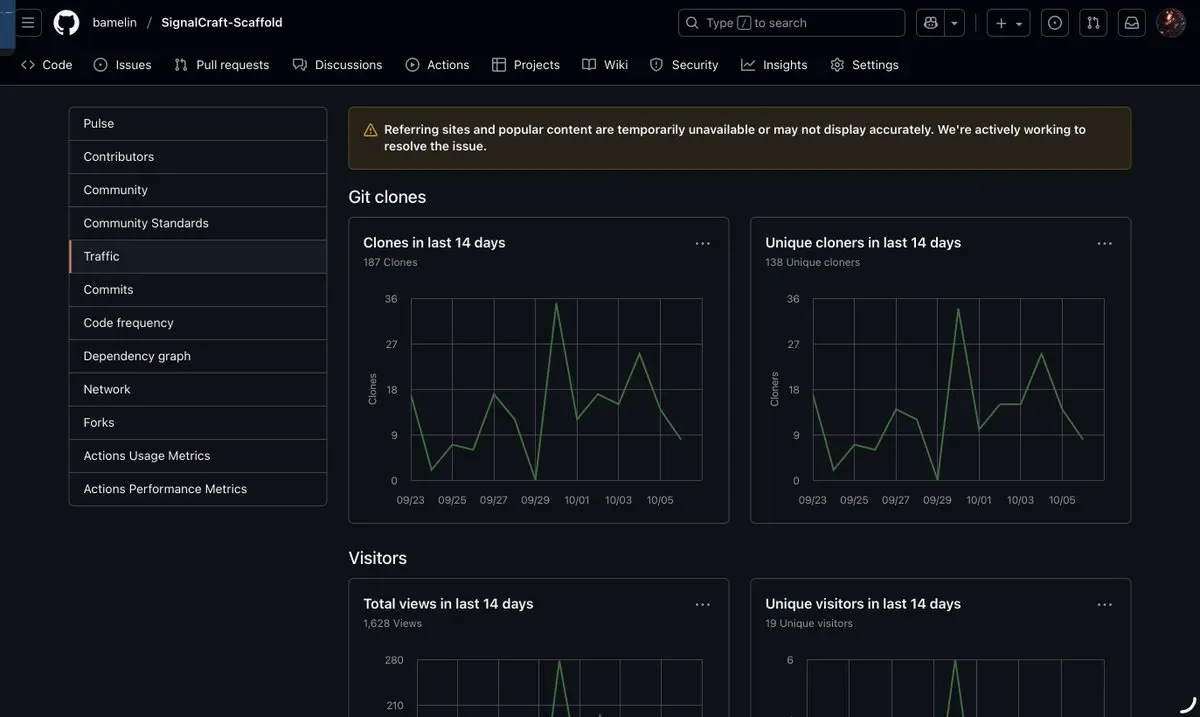Screen dimensions: 1200x717
Task: Click the SignalCraft-Scaffold repository link
Action: (x=221, y=22)
